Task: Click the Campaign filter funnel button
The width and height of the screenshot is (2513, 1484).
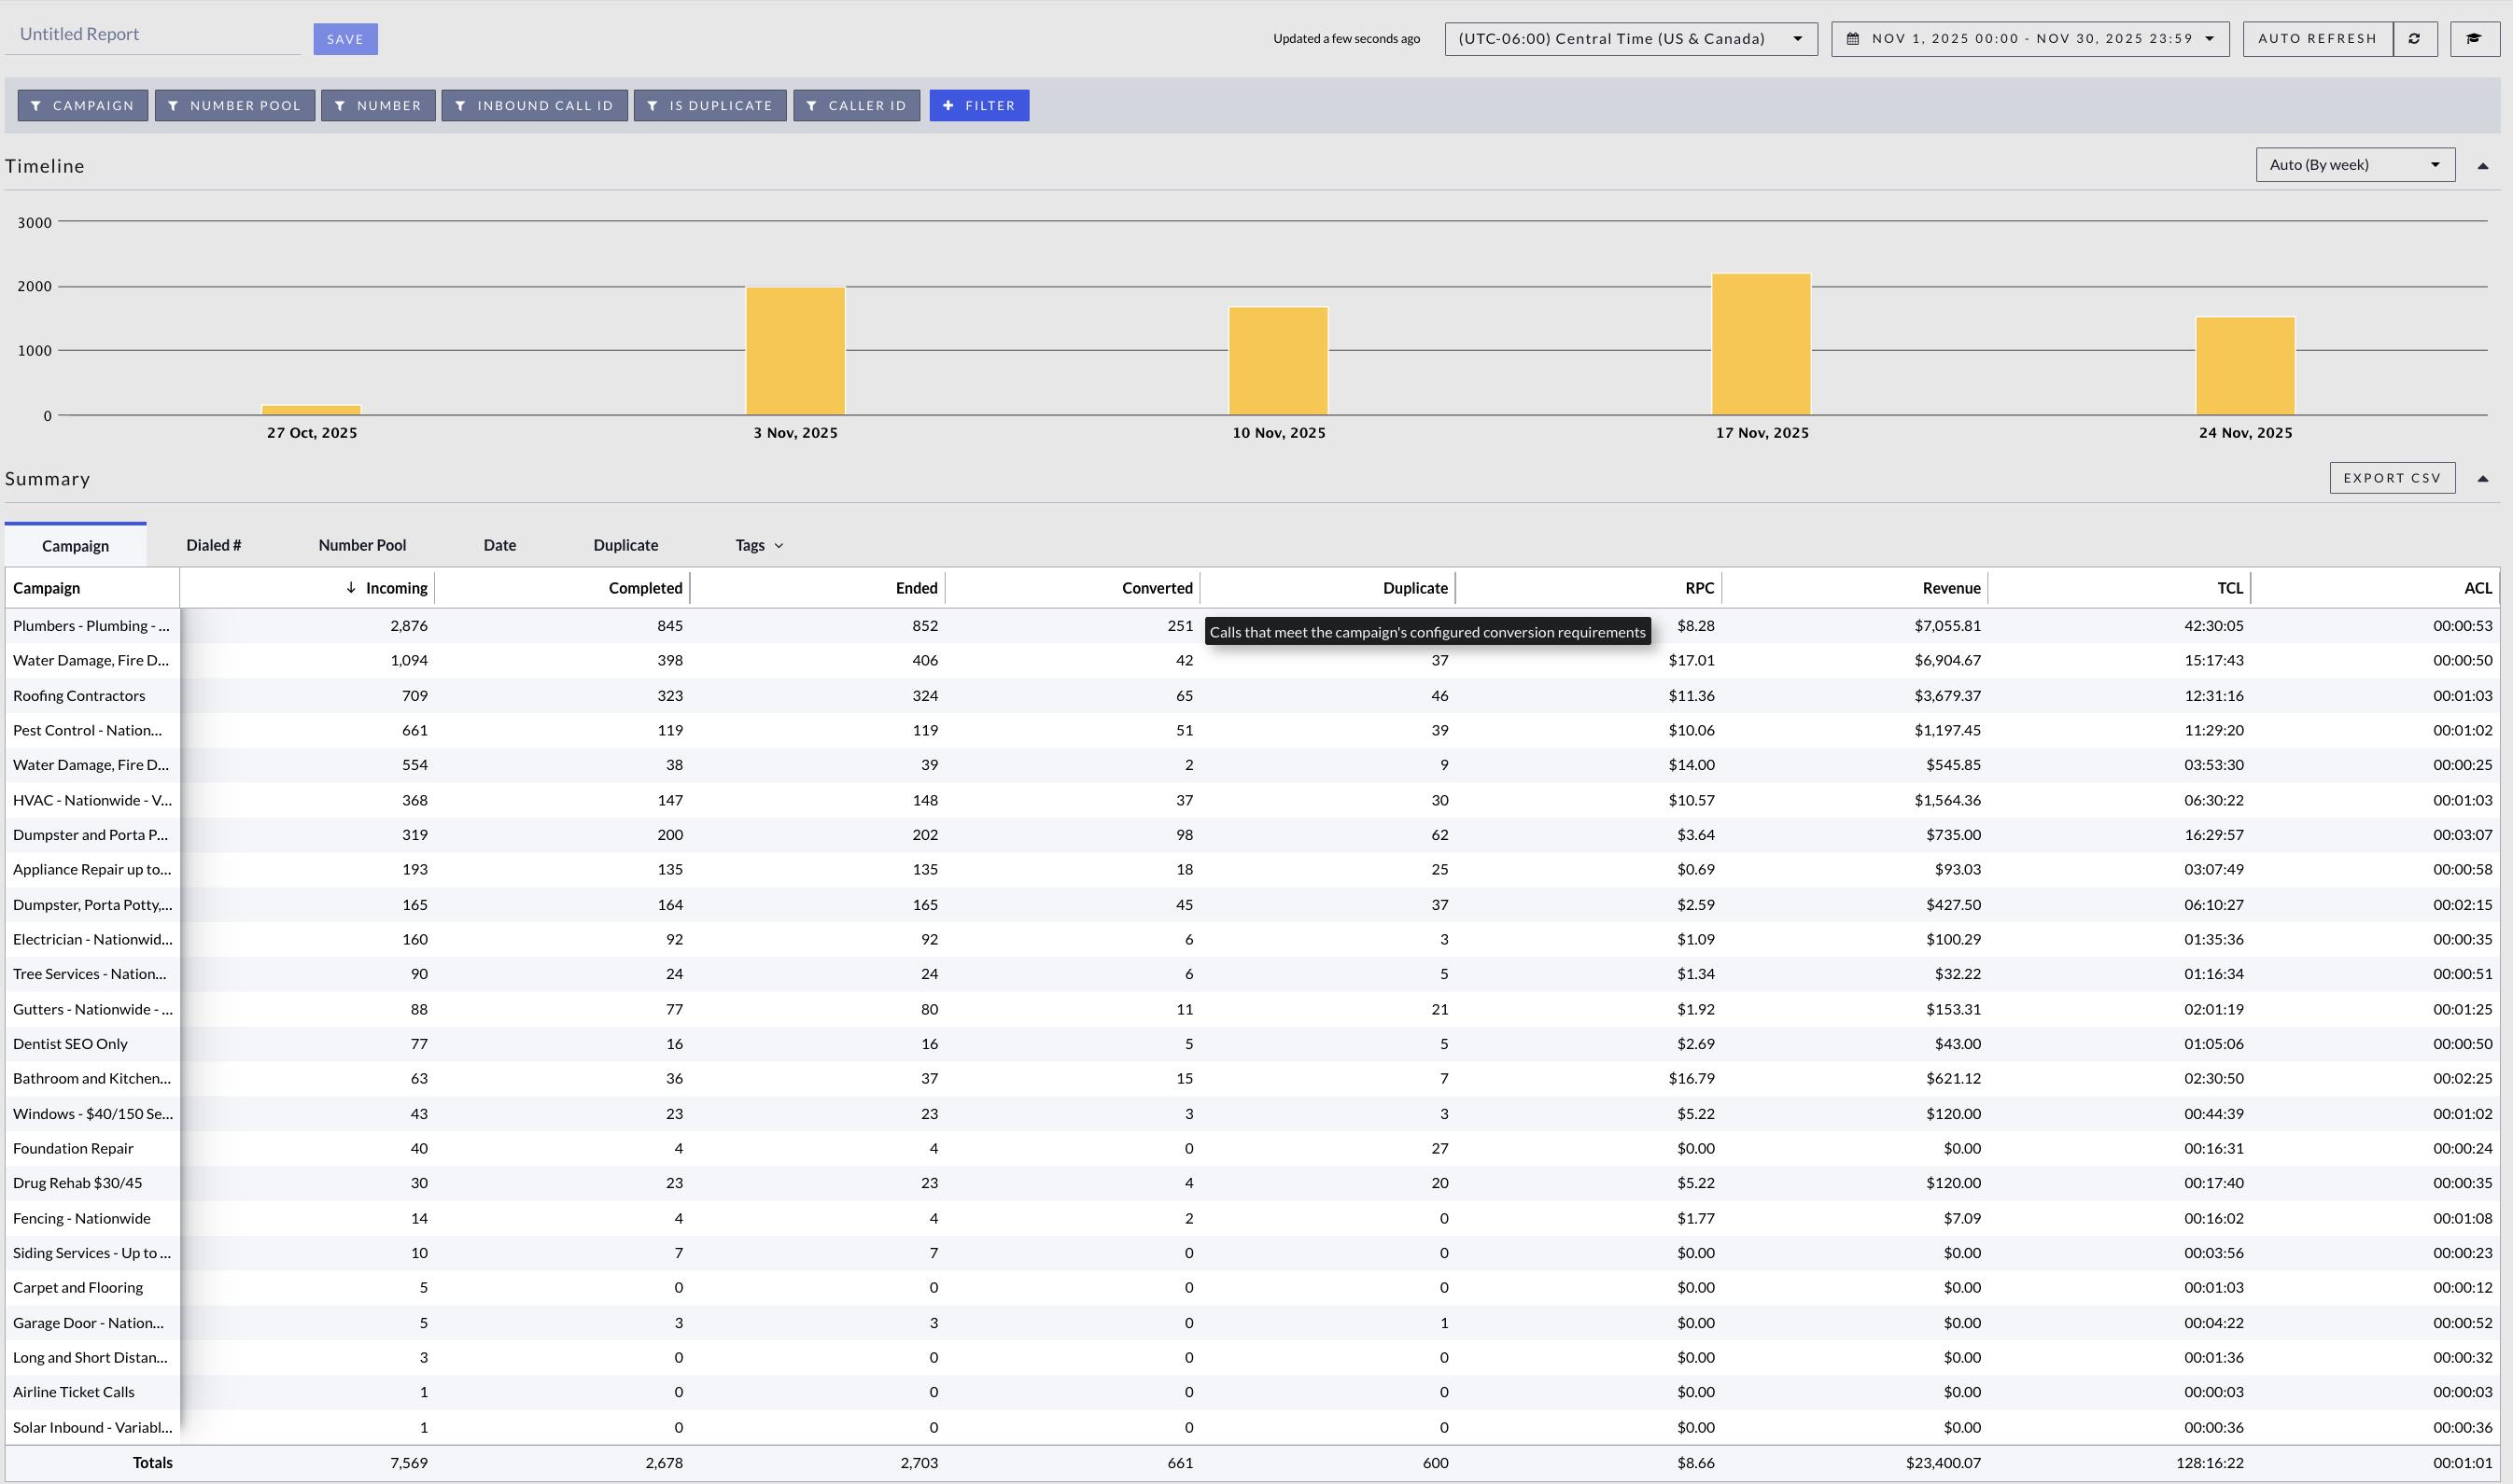Action: coord(82,105)
